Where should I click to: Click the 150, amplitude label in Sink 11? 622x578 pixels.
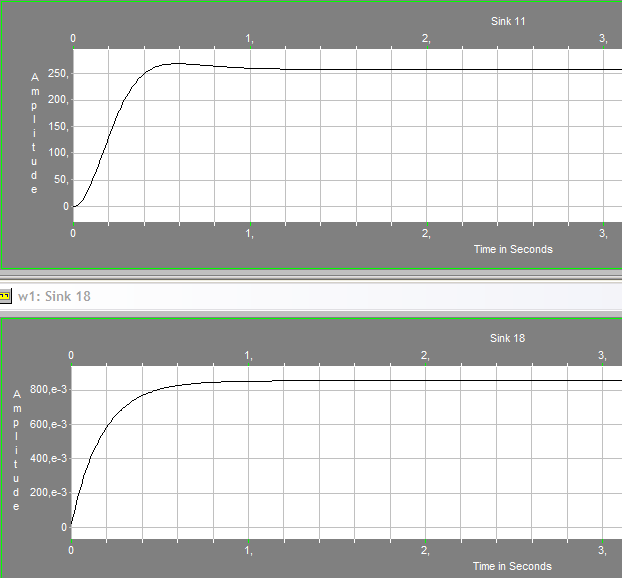point(58,127)
